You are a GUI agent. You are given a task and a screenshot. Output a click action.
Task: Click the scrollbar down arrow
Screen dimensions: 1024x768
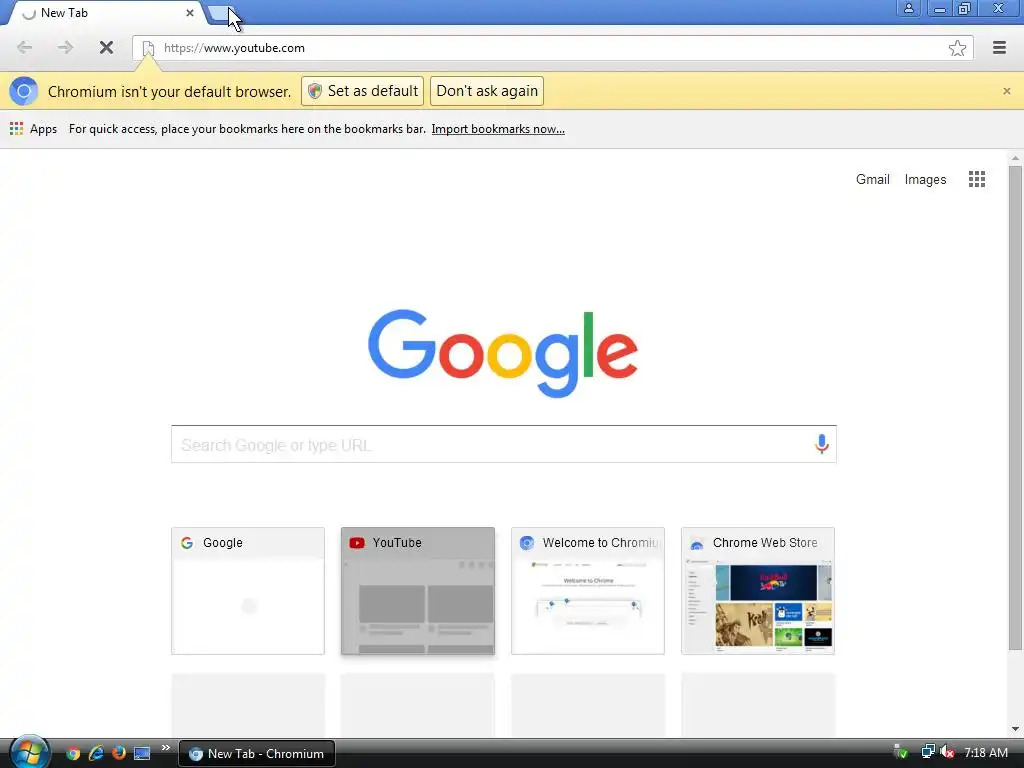tap(1015, 729)
